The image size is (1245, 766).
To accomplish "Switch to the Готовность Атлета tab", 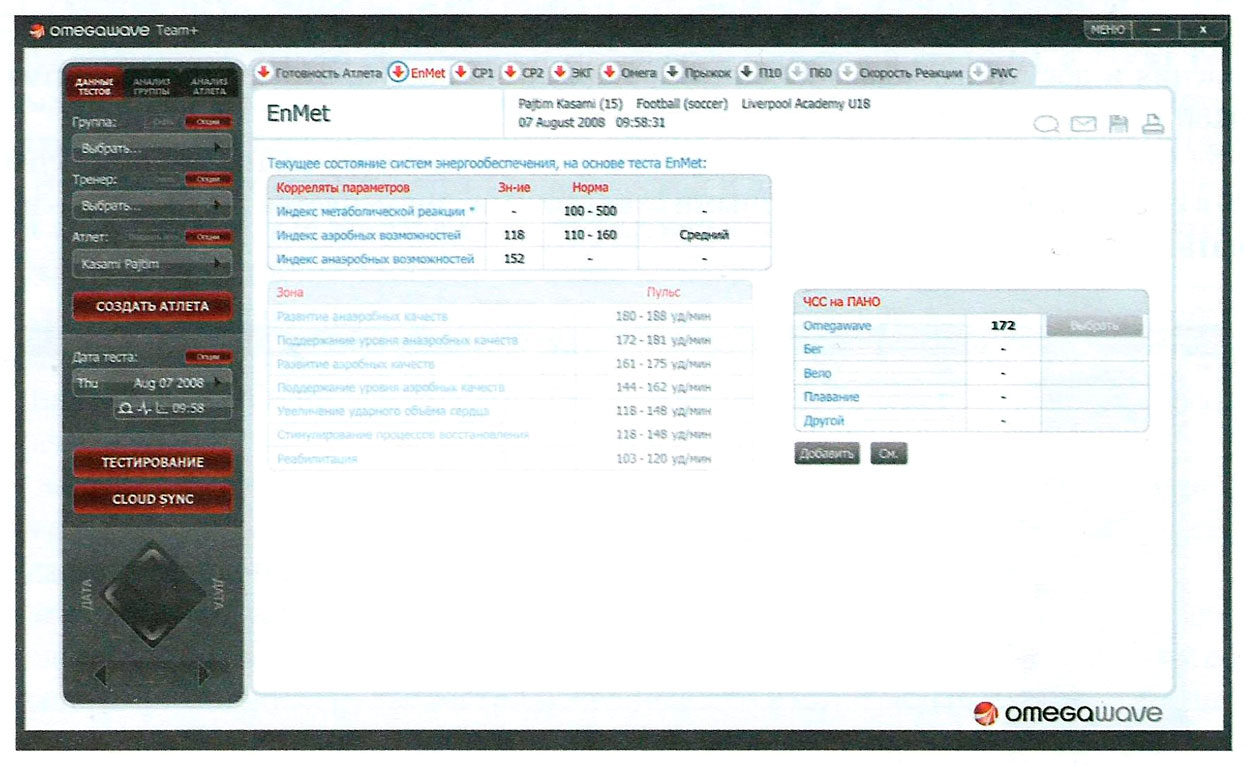I will [x=320, y=73].
